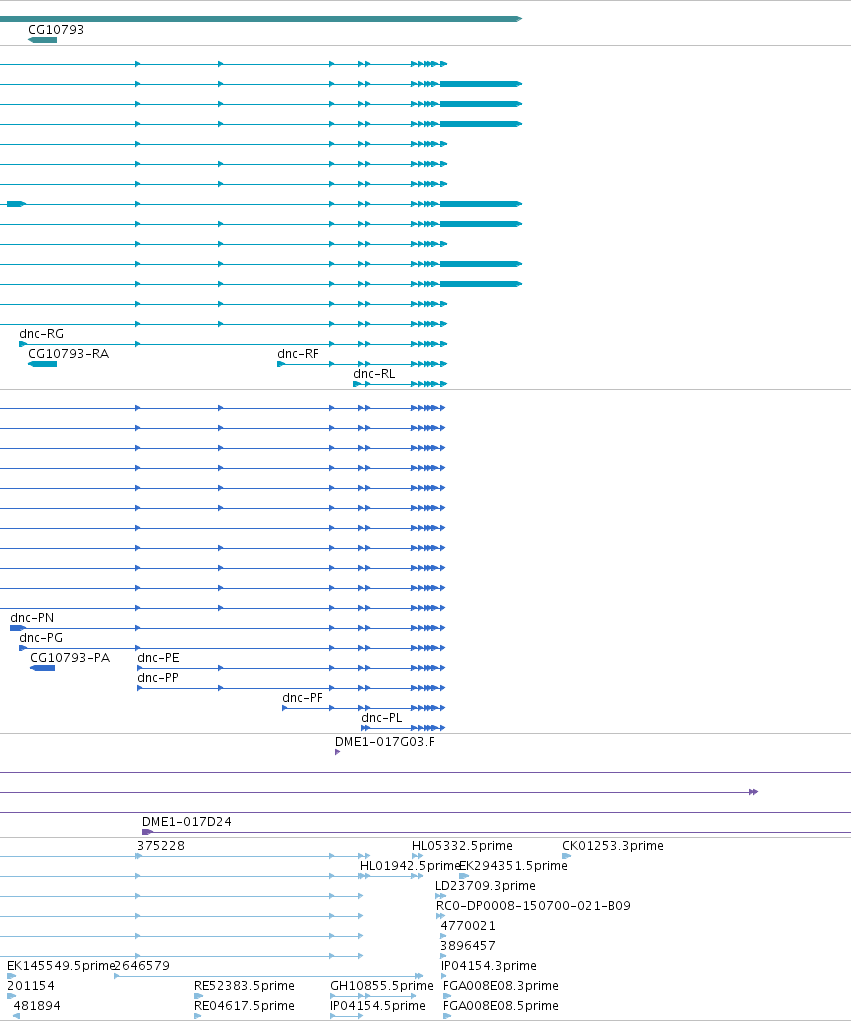The image size is (851, 1021).
Task: Click the 2646579 feature label
Action: [x=142, y=966]
